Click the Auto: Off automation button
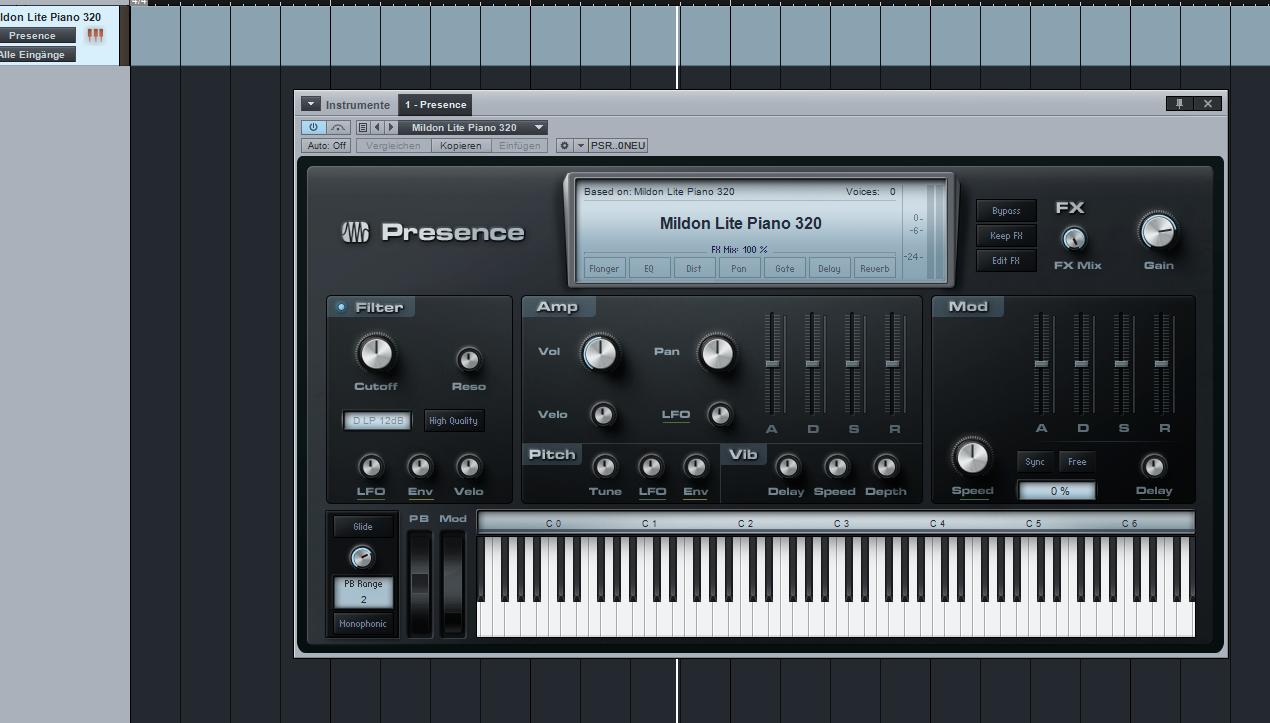Image resolution: width=1270 pixels, height=723 pixels. click(326, 145)
